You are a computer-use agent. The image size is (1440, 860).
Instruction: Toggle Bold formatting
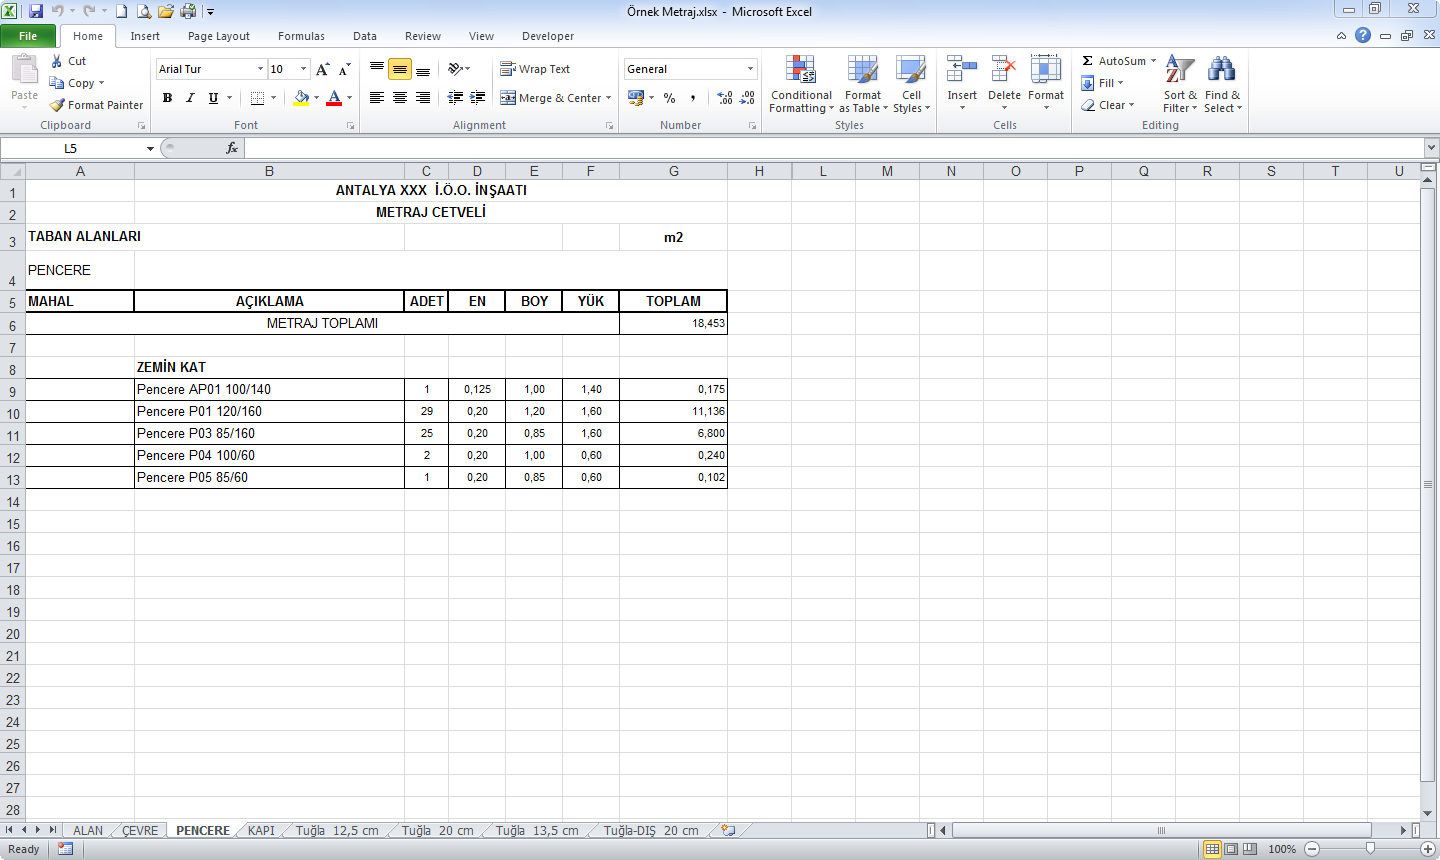click(167, 98)
